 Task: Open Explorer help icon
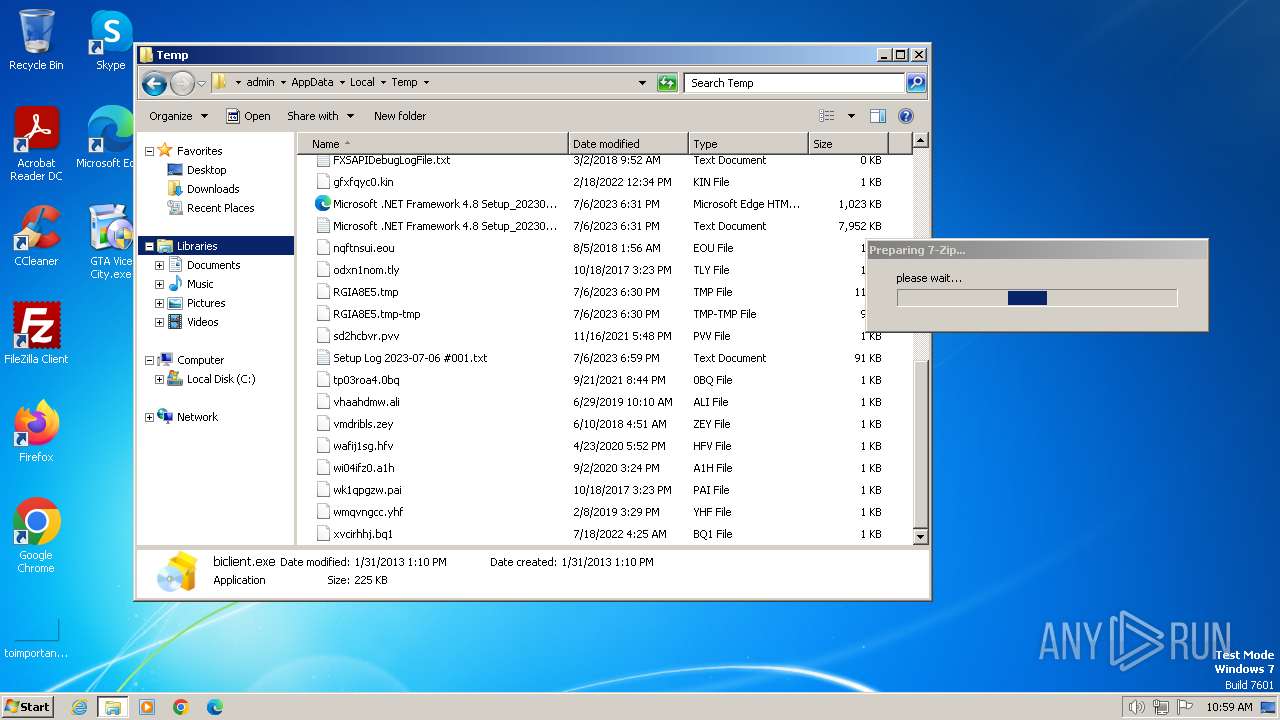(906, 116)
